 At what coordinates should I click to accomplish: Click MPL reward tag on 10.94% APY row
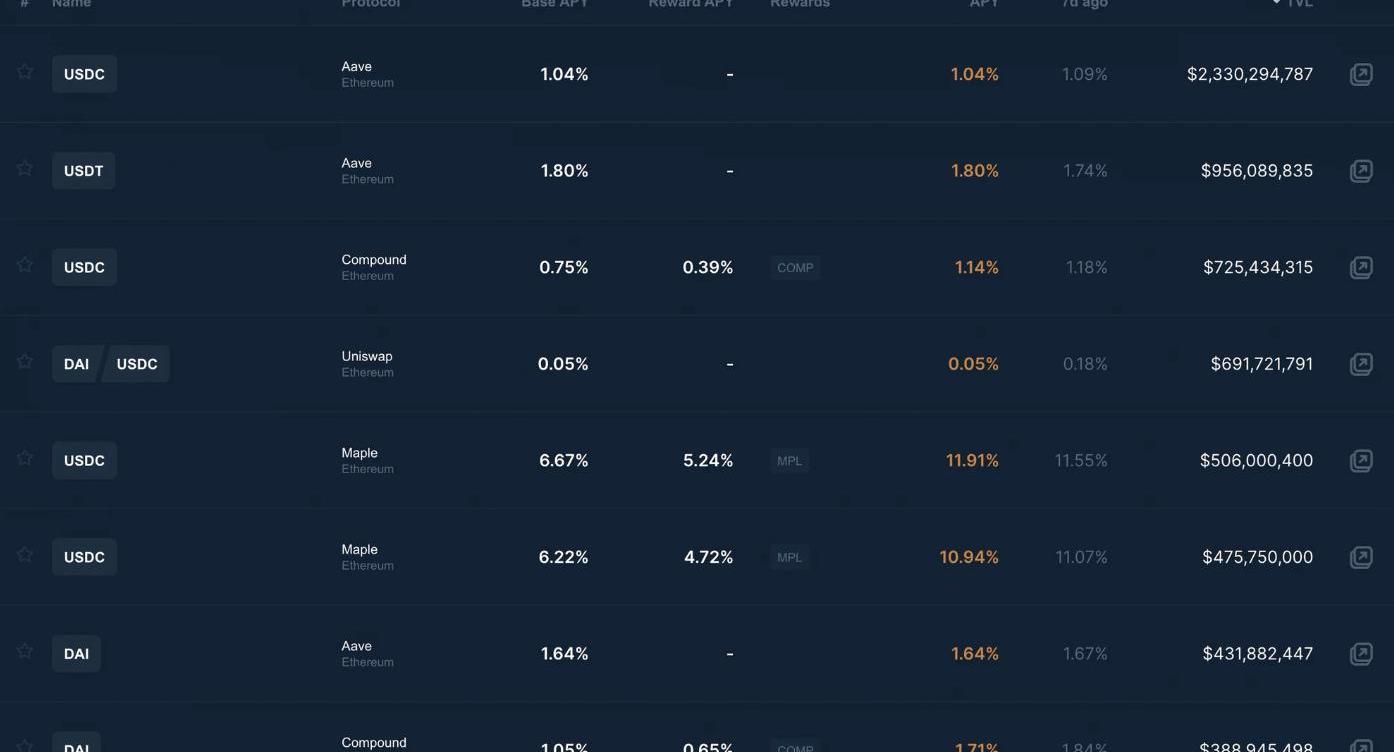point(789,557)
